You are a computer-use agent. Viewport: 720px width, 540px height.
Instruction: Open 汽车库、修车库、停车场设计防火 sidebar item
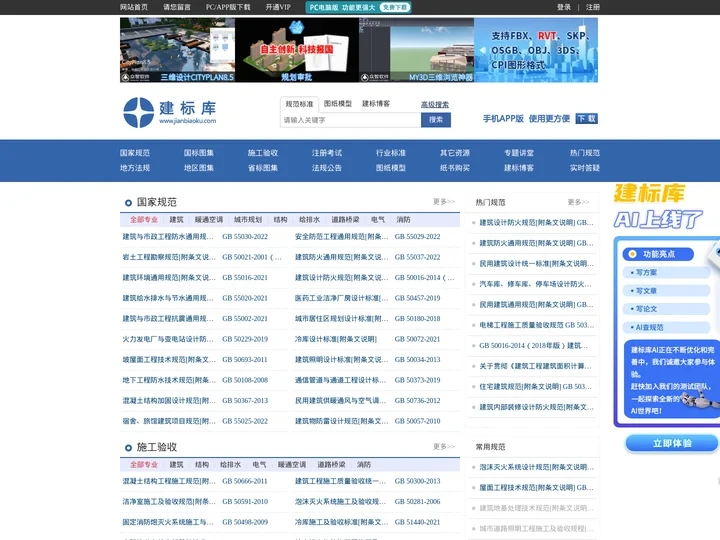point(535,284)
